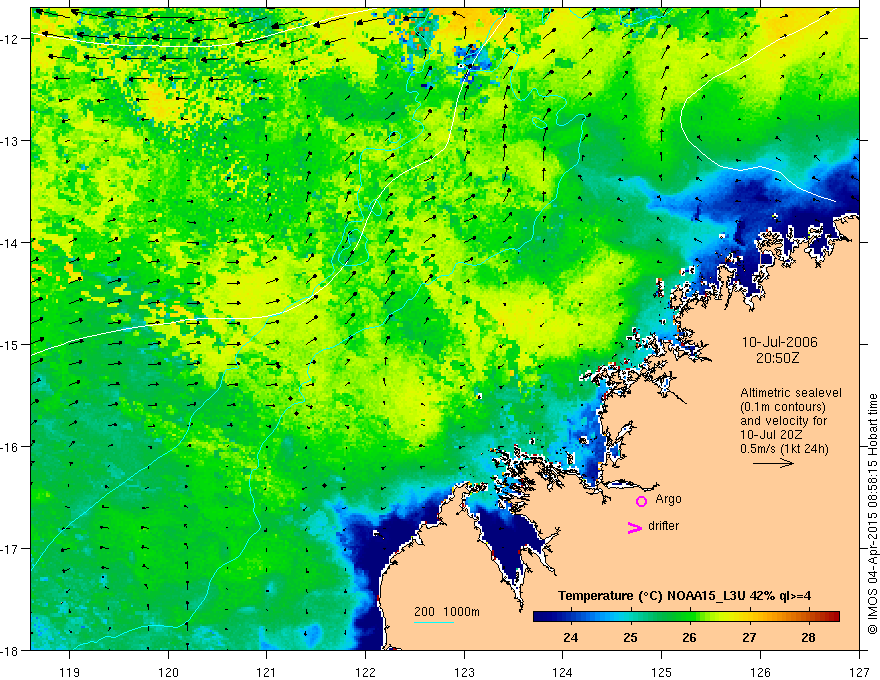Click the 'and velocity for' caption line
Image resolution: width=880 pixels, height=680 pixels.
pyautogui.click(x=783, y=420)
